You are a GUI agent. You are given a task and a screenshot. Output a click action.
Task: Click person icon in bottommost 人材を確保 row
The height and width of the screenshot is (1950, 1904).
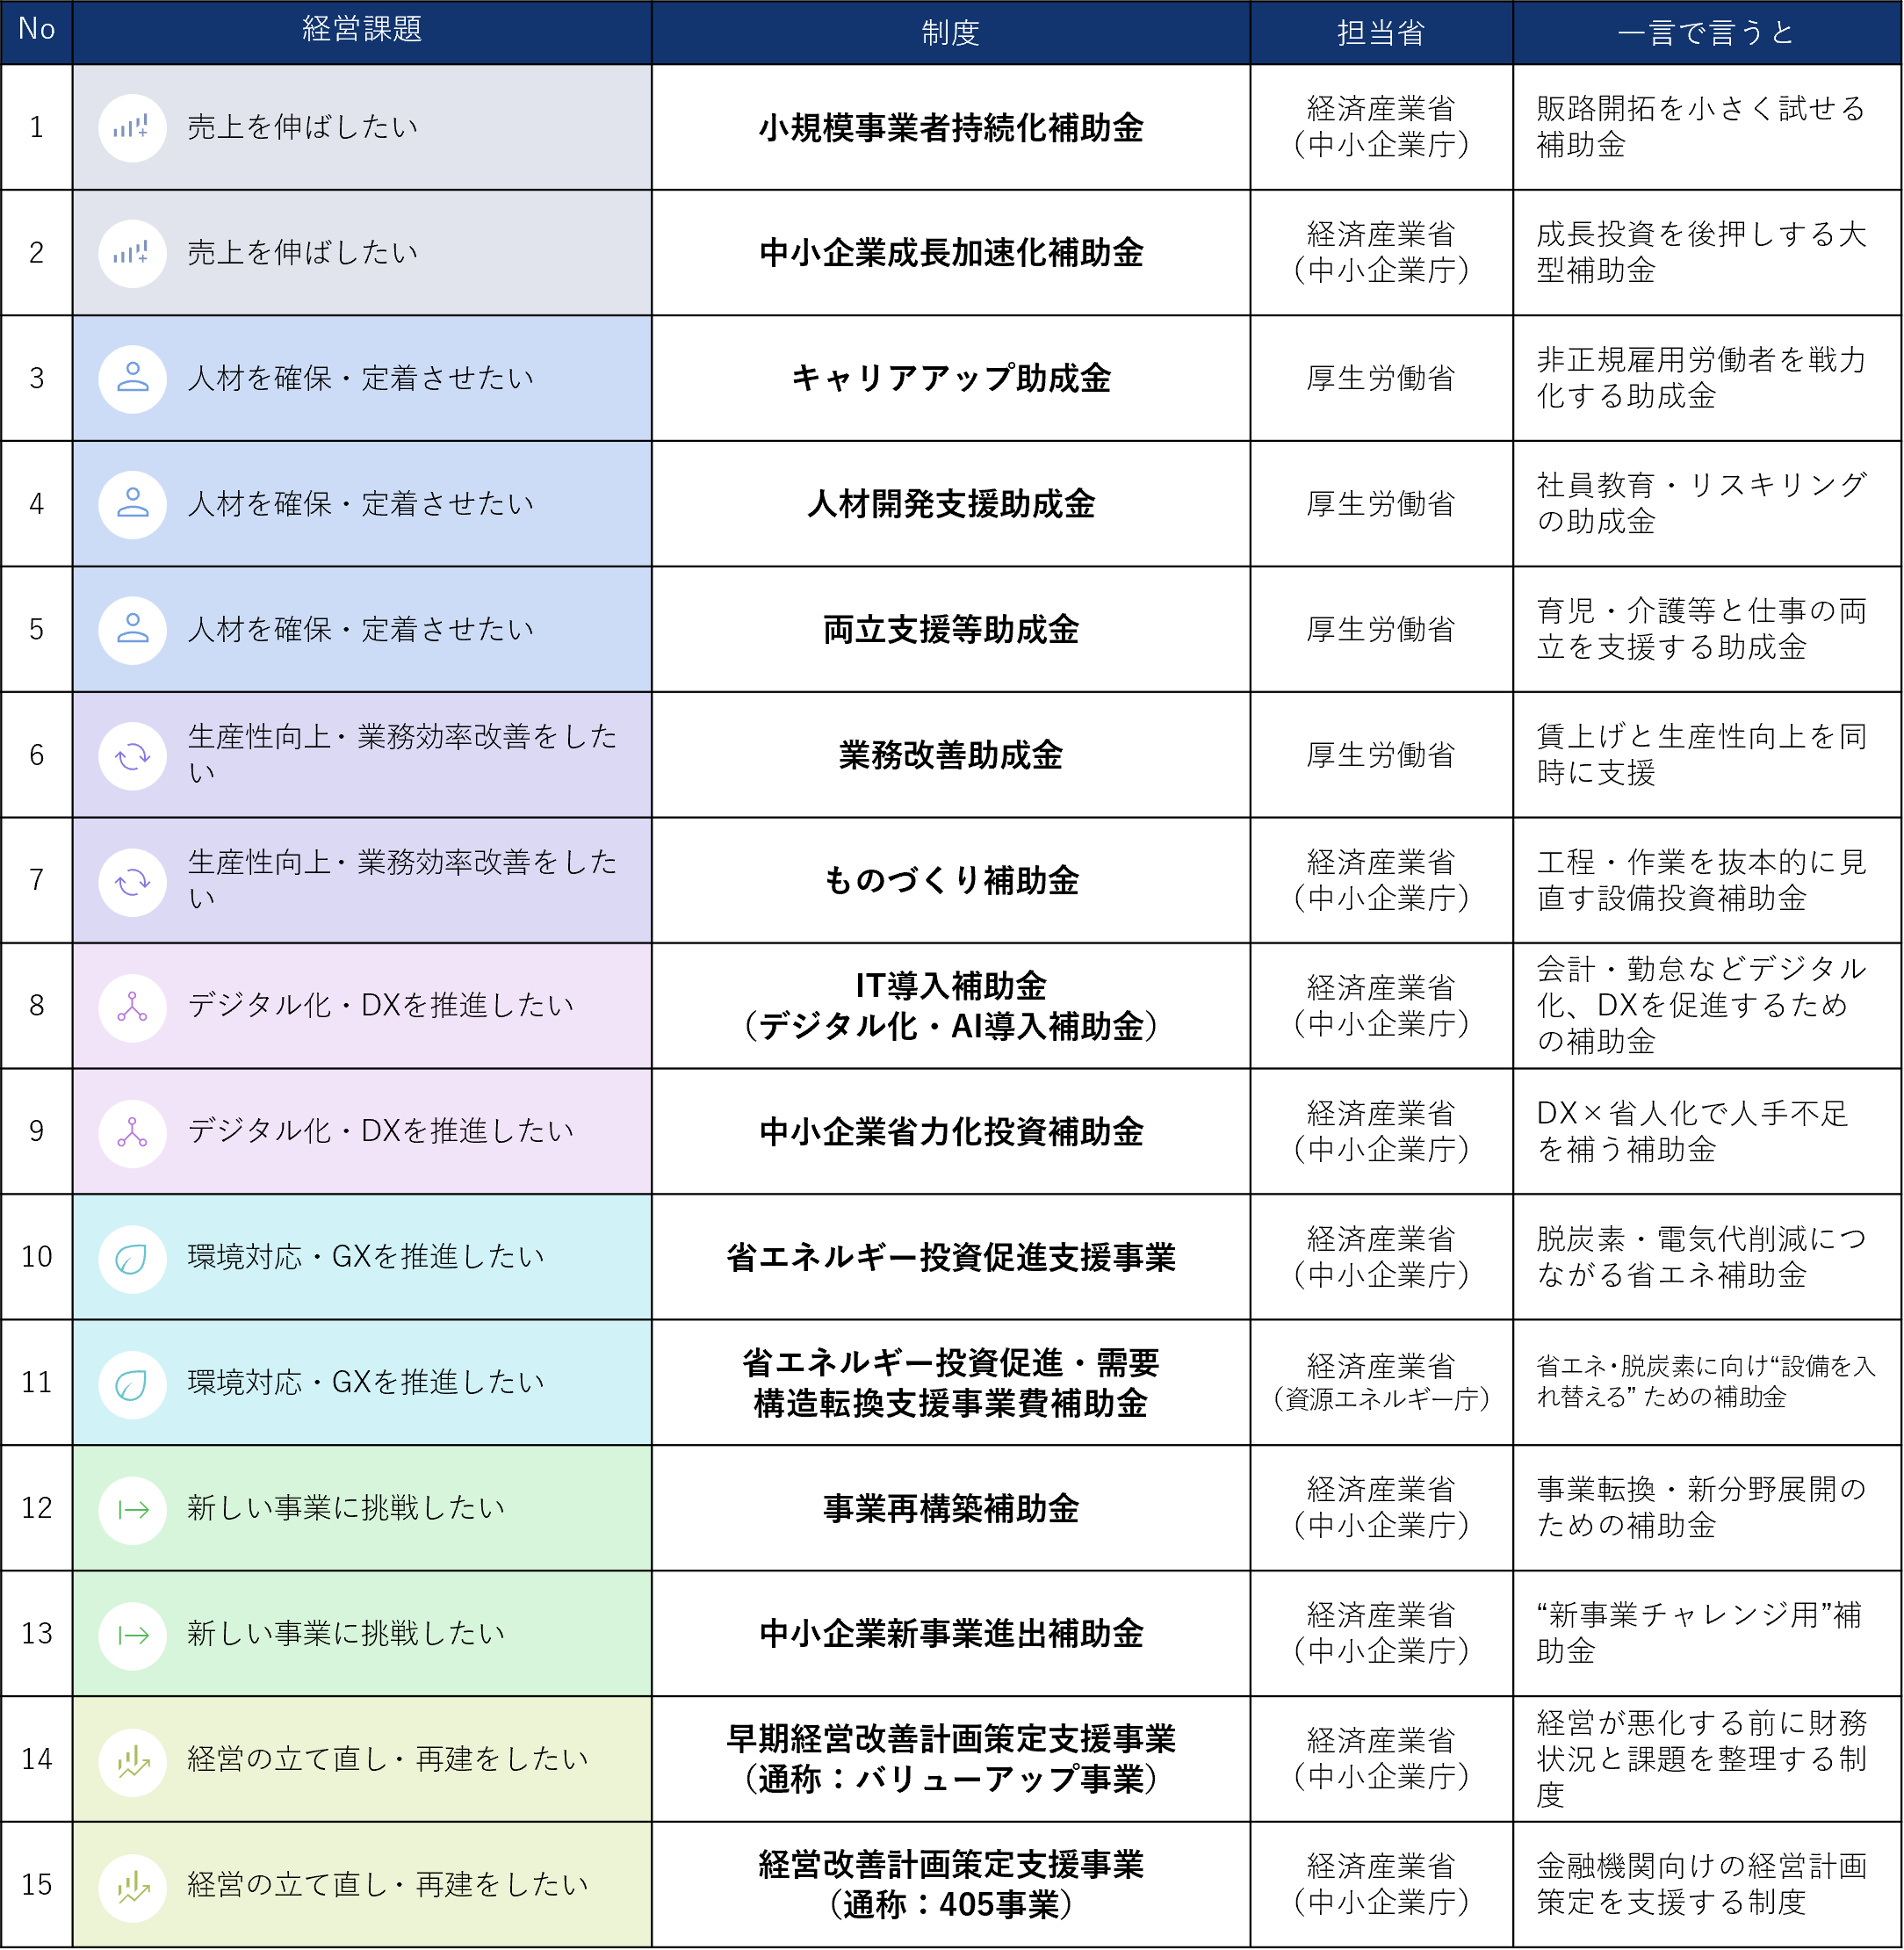132,630
